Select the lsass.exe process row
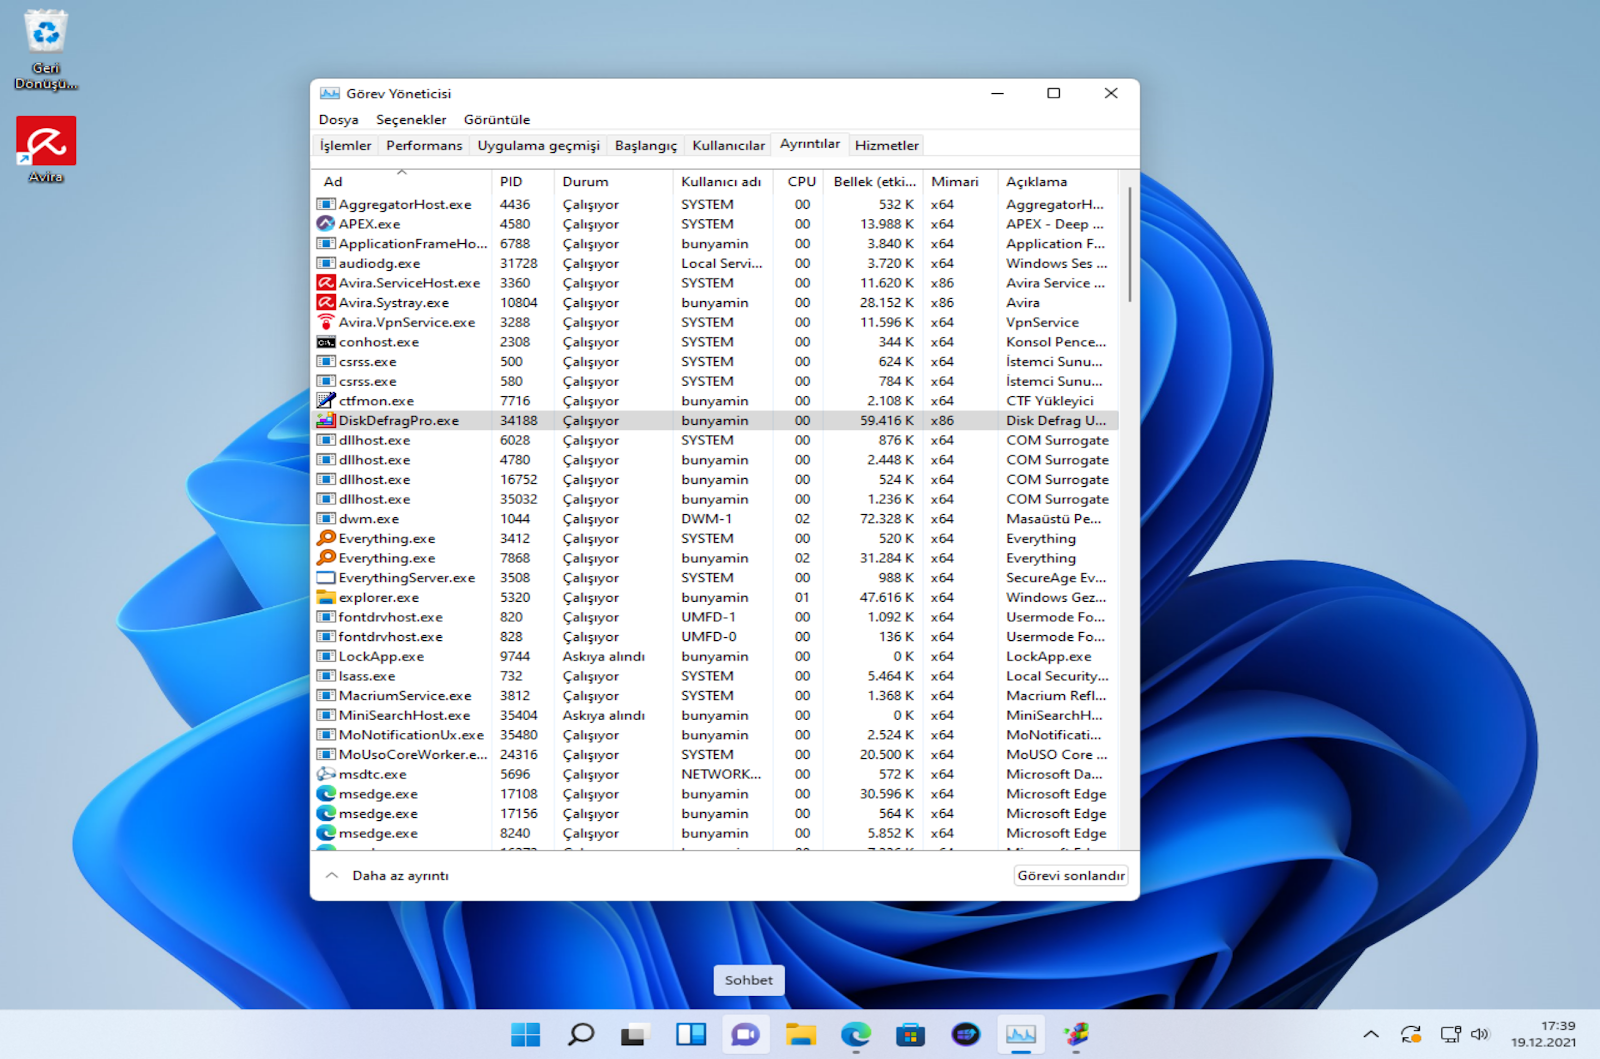Viewport: 1600px width, 1059px height. (x=716, y=677)
